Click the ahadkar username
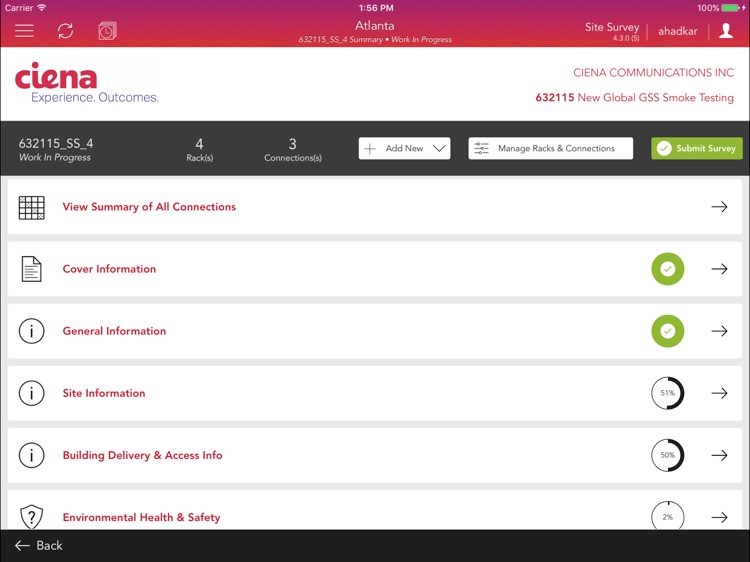The image size is (750, 562). click(x=678, y=31)
